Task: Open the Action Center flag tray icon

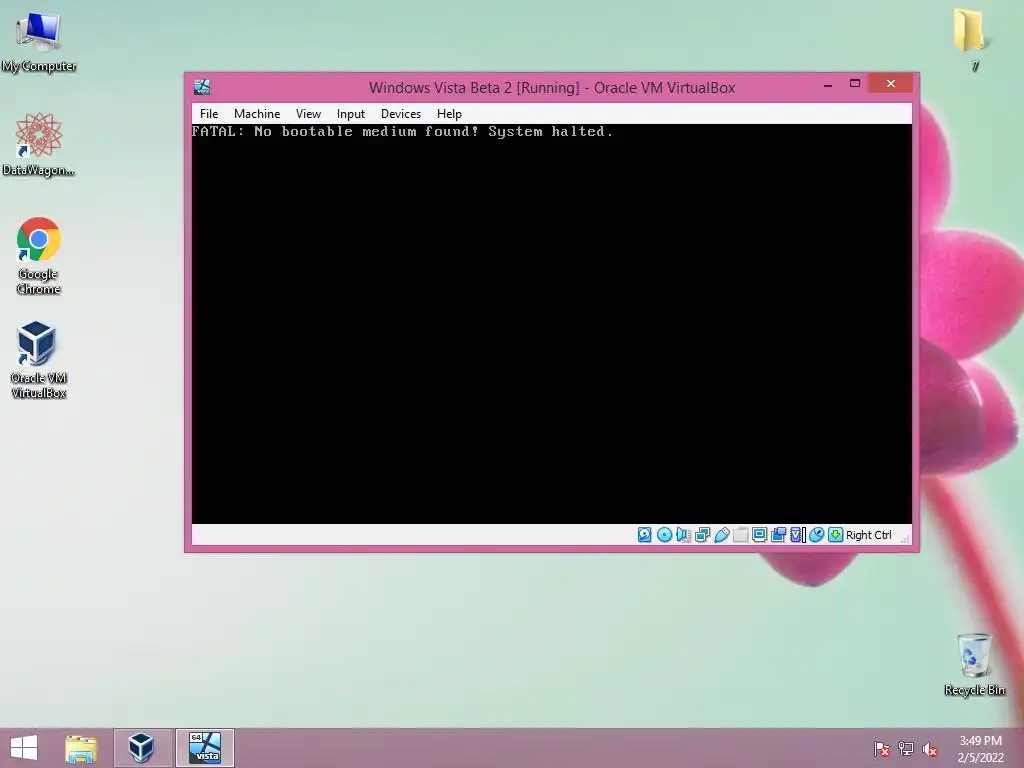Action: [881, 749]
